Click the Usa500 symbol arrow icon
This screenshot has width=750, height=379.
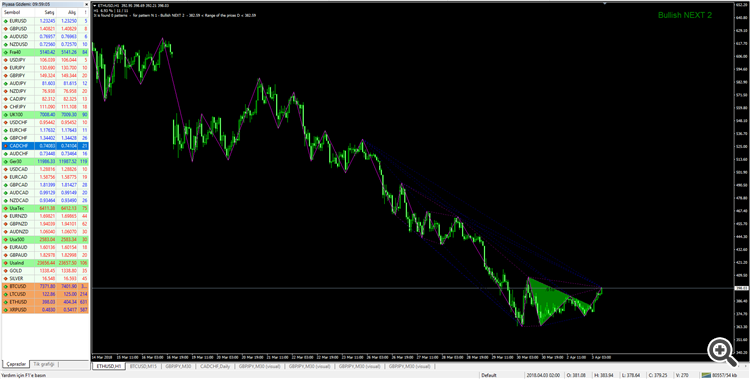pos(5,239)
